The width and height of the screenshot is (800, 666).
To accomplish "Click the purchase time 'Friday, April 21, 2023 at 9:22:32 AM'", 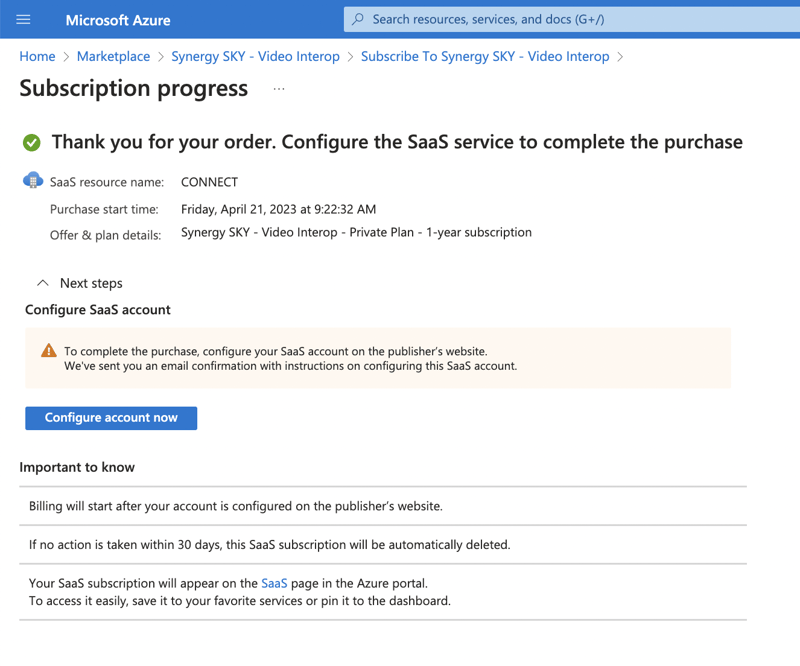I will (x=279, y=209).
